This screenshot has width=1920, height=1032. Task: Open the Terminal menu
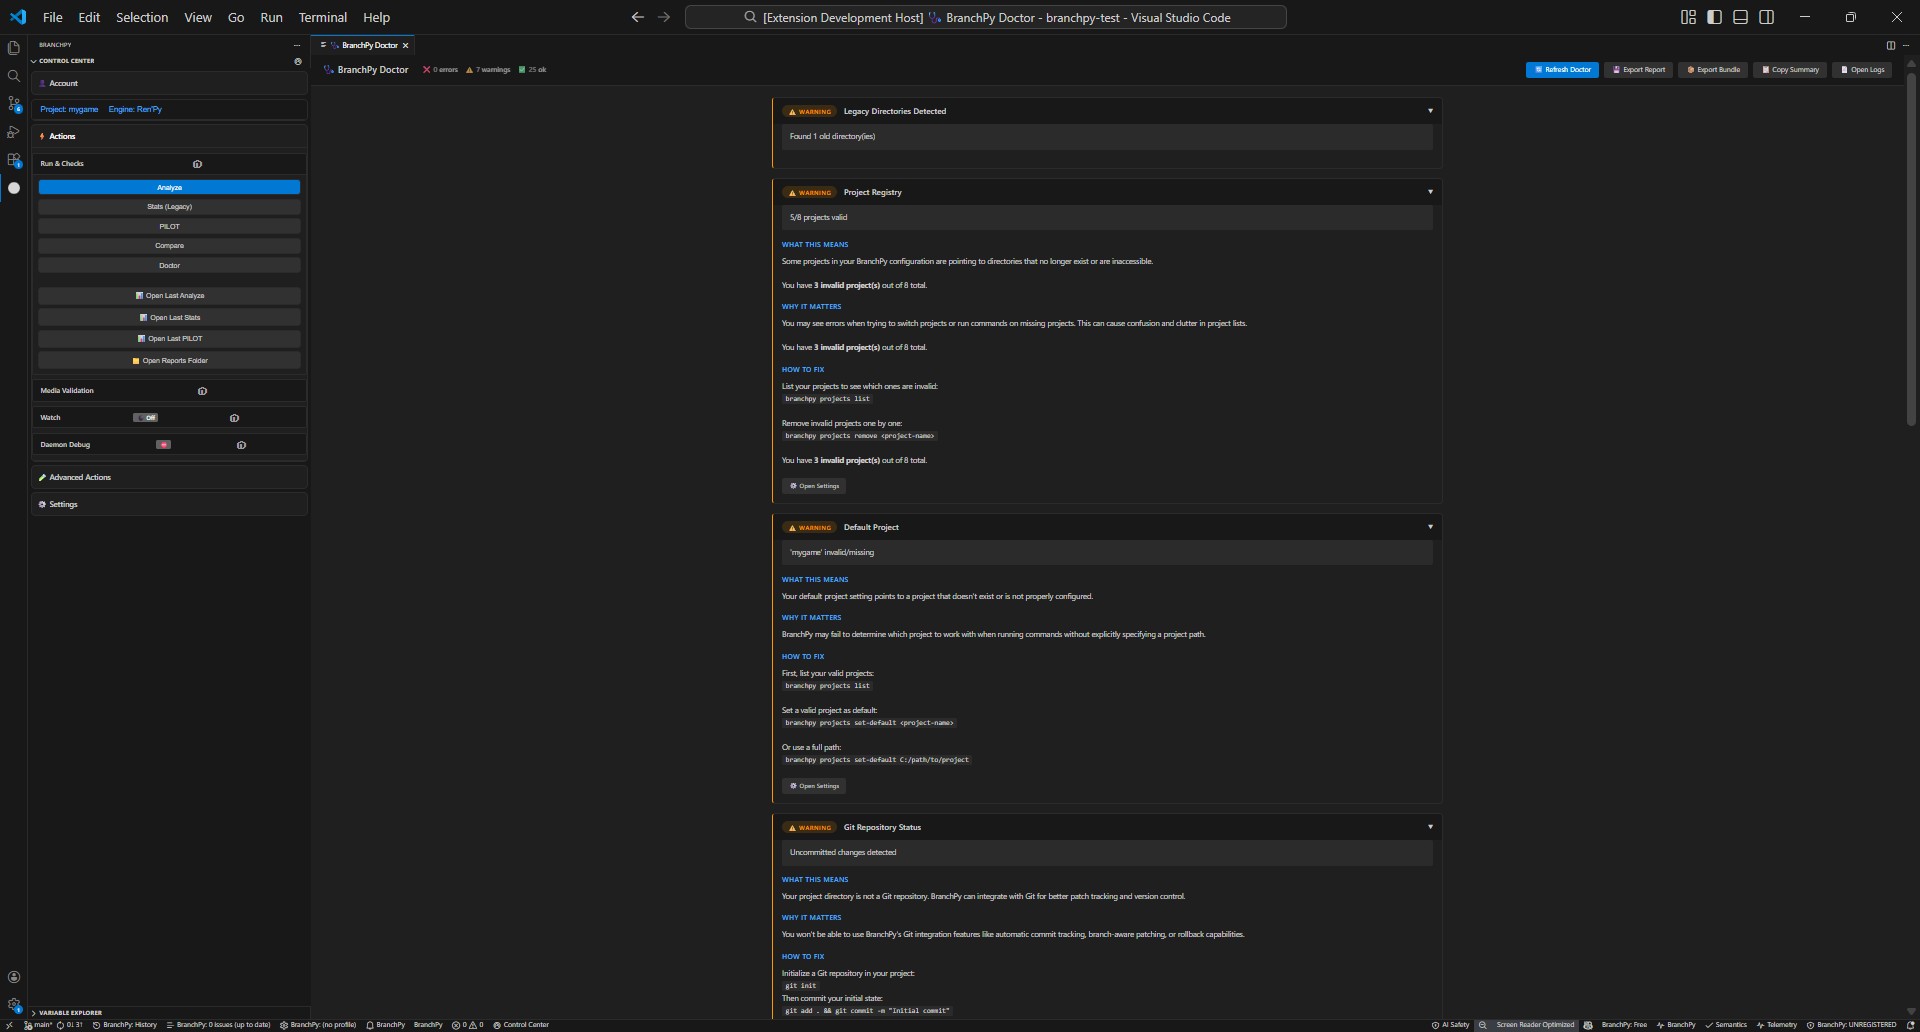coord(322,17)
